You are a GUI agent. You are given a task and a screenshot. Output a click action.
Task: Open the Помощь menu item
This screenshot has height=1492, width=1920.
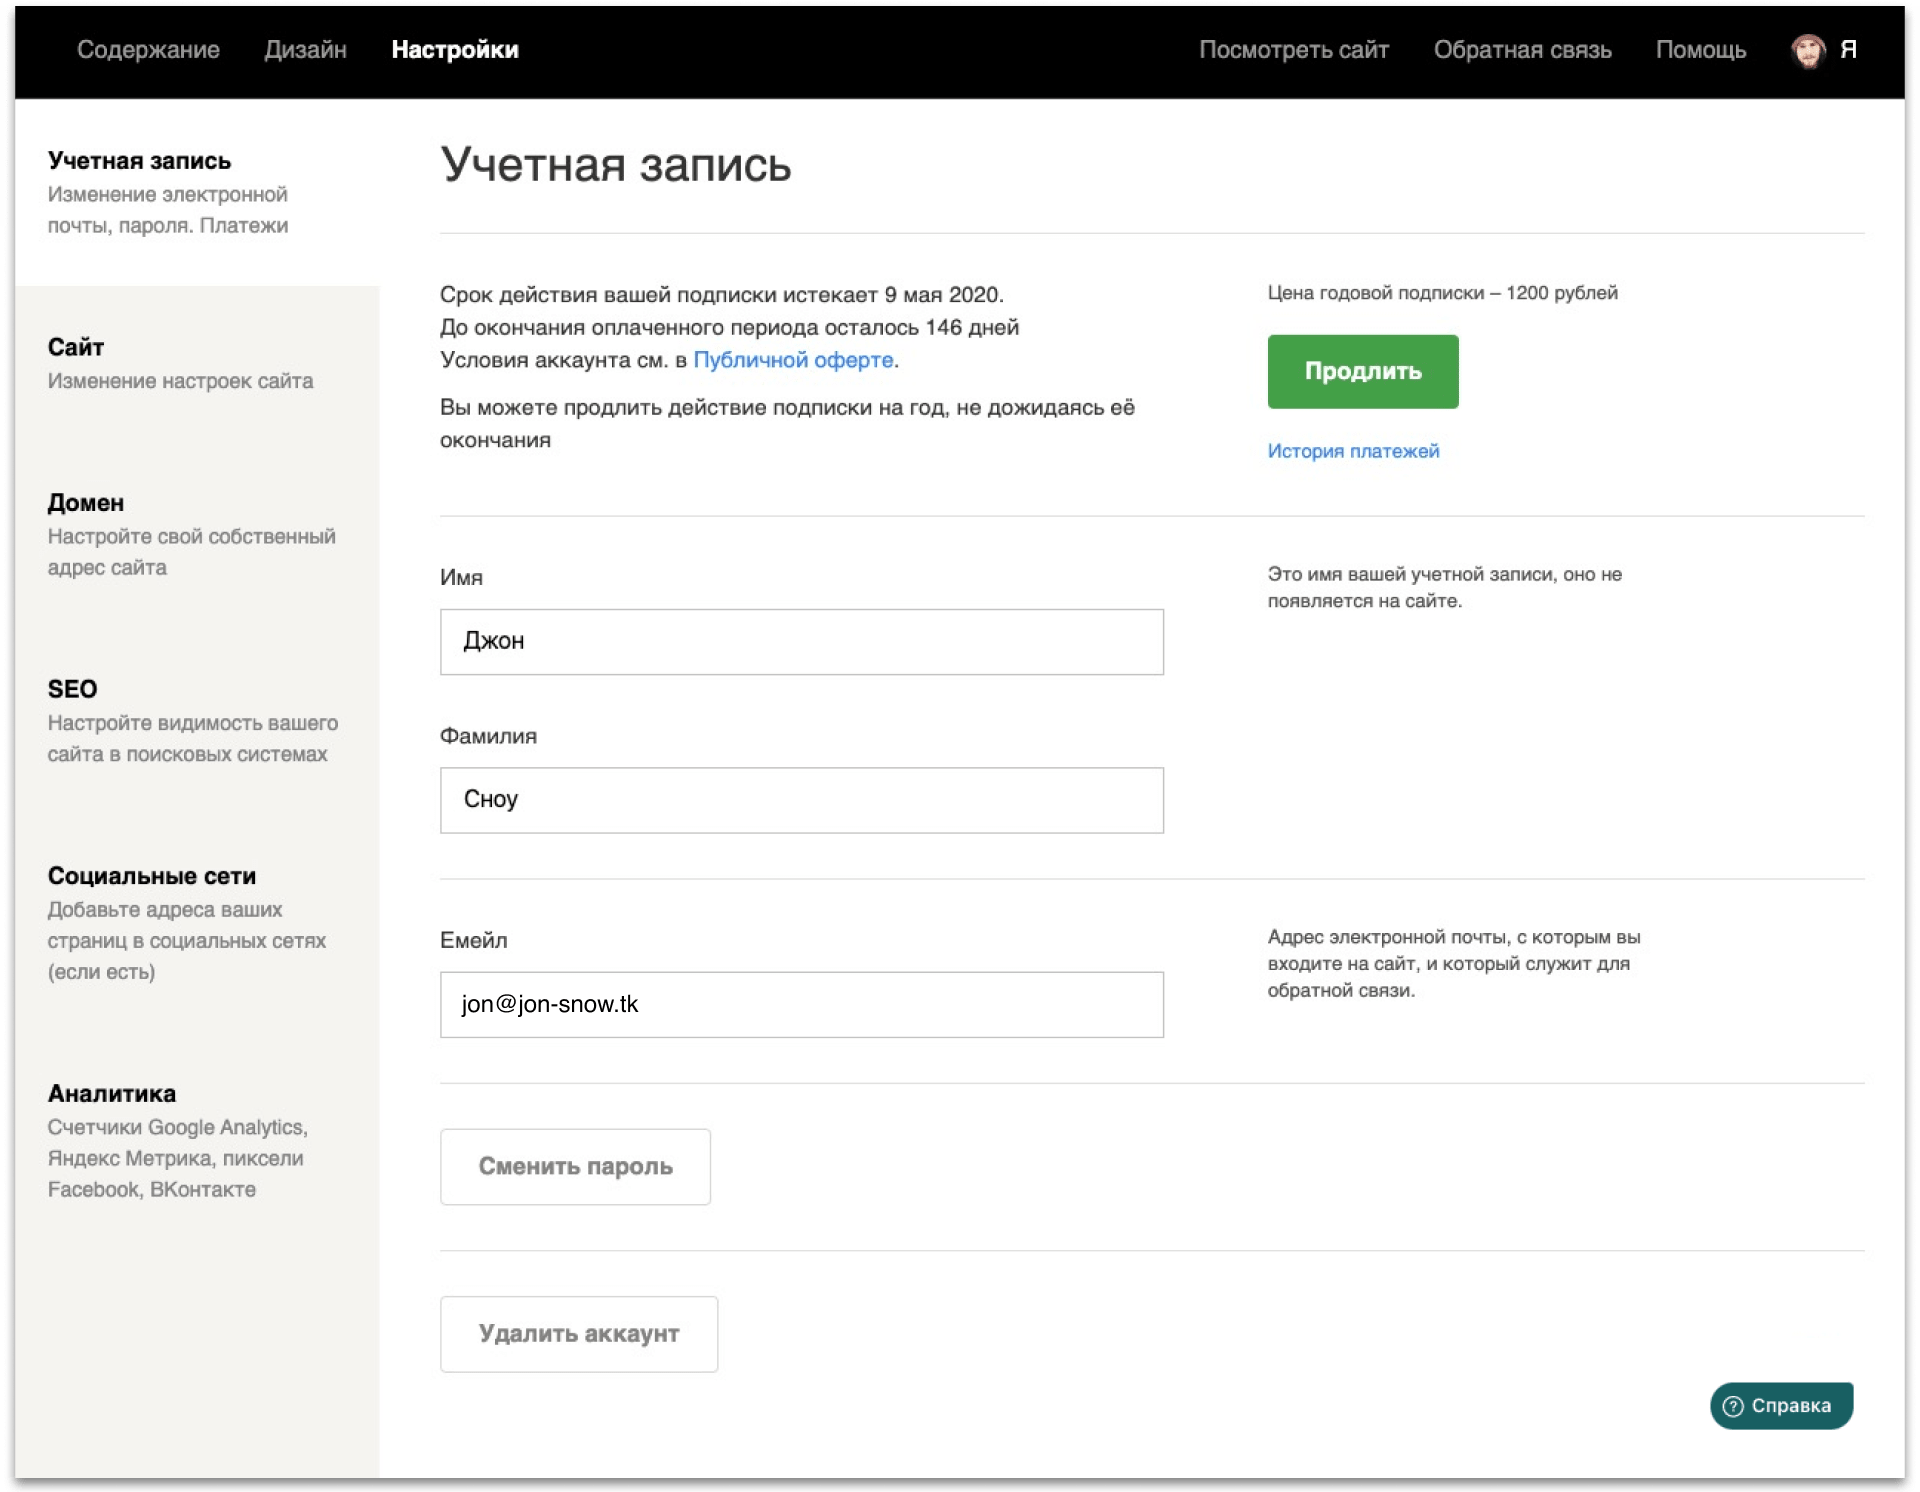point(1700,50)
